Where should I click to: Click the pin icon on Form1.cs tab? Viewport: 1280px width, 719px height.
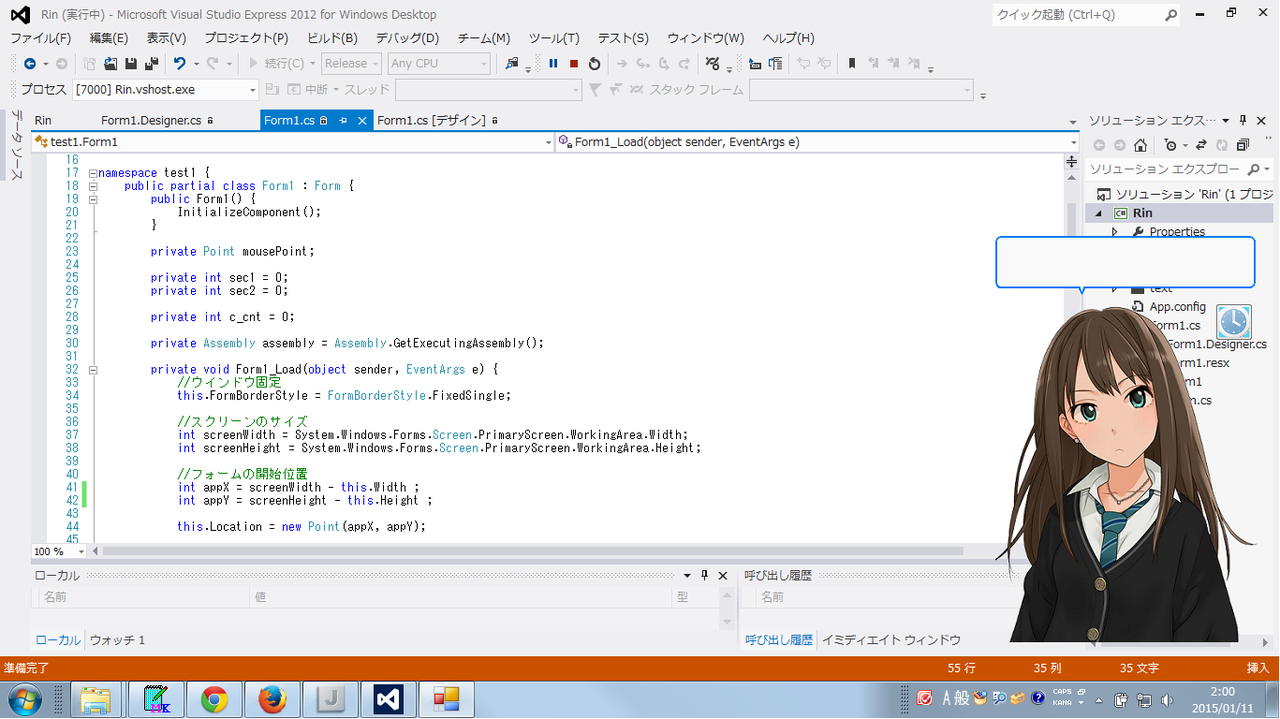[343, 120]
